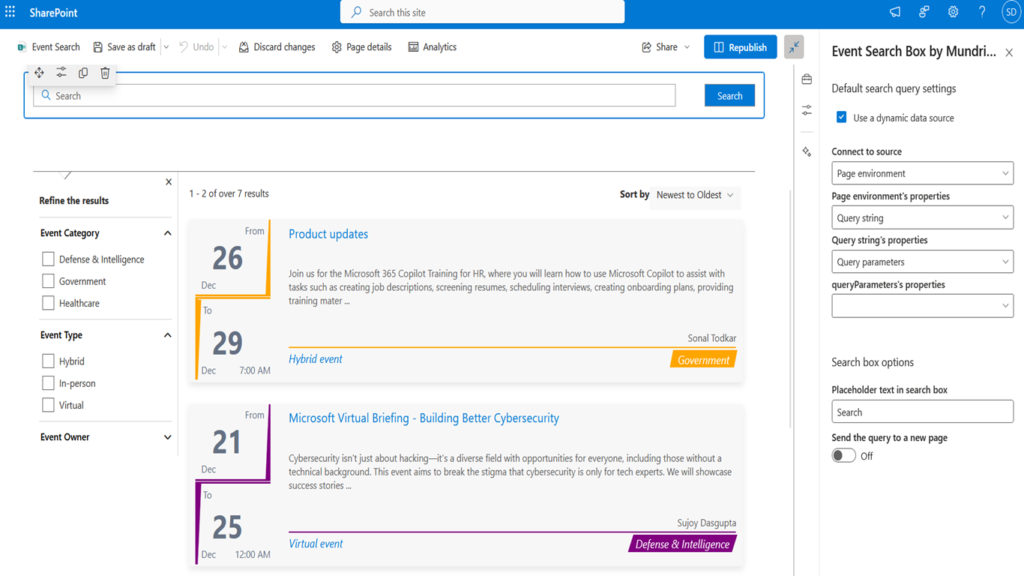Open the edit web part sliders icon
This screenshot has height=576, width=1024.
point(61,73)
